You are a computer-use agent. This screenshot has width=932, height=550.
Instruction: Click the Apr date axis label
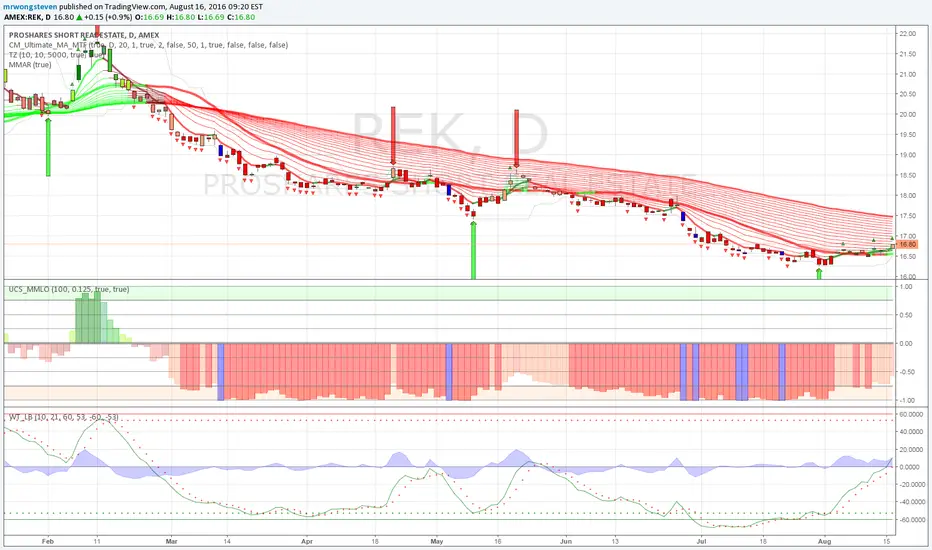(x=307, y=542)
